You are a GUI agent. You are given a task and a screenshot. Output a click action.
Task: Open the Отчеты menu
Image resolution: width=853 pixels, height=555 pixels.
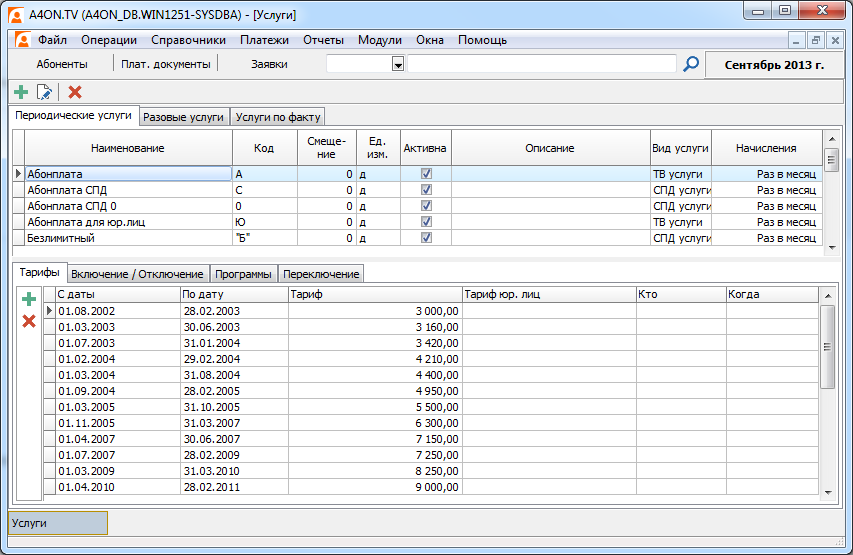322,40
